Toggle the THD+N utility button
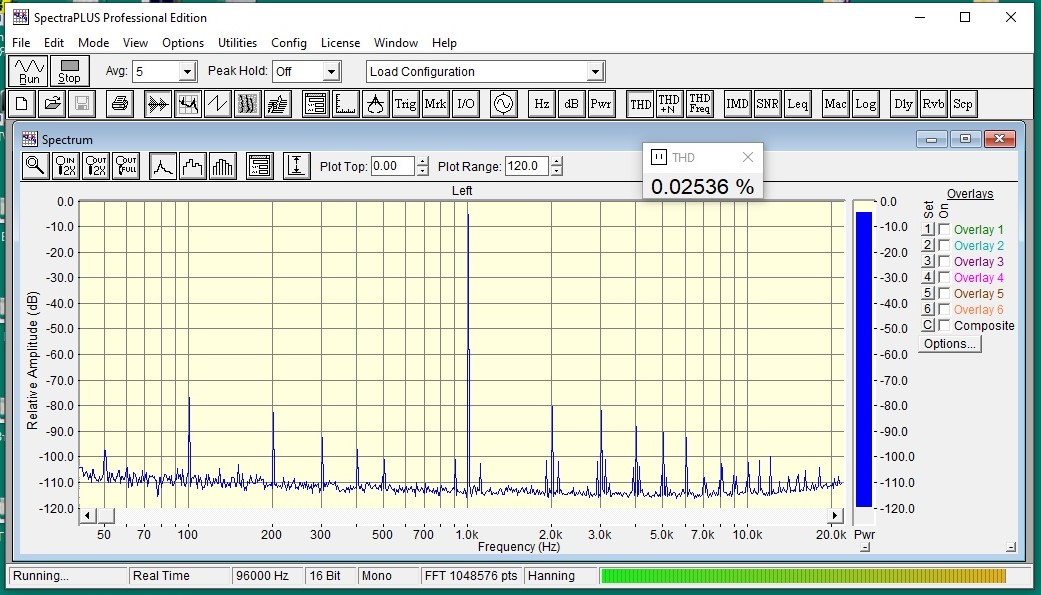This screenshot has height=595, width=1041. pos(669,104)
